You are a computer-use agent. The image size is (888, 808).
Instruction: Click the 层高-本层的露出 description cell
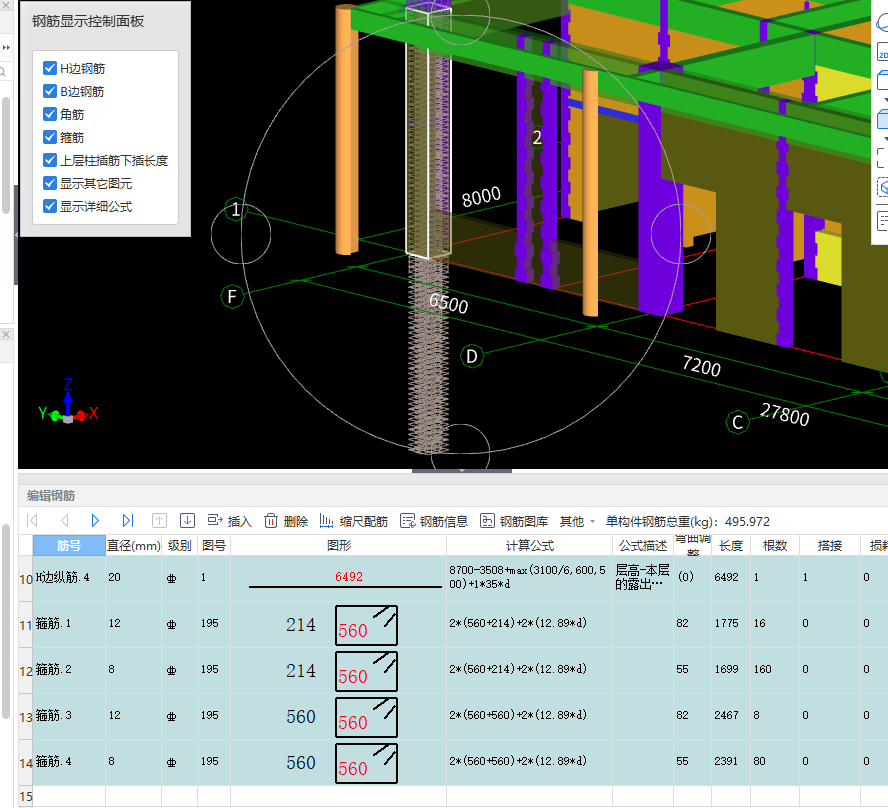pyautogui.click(x=643, y=578)
